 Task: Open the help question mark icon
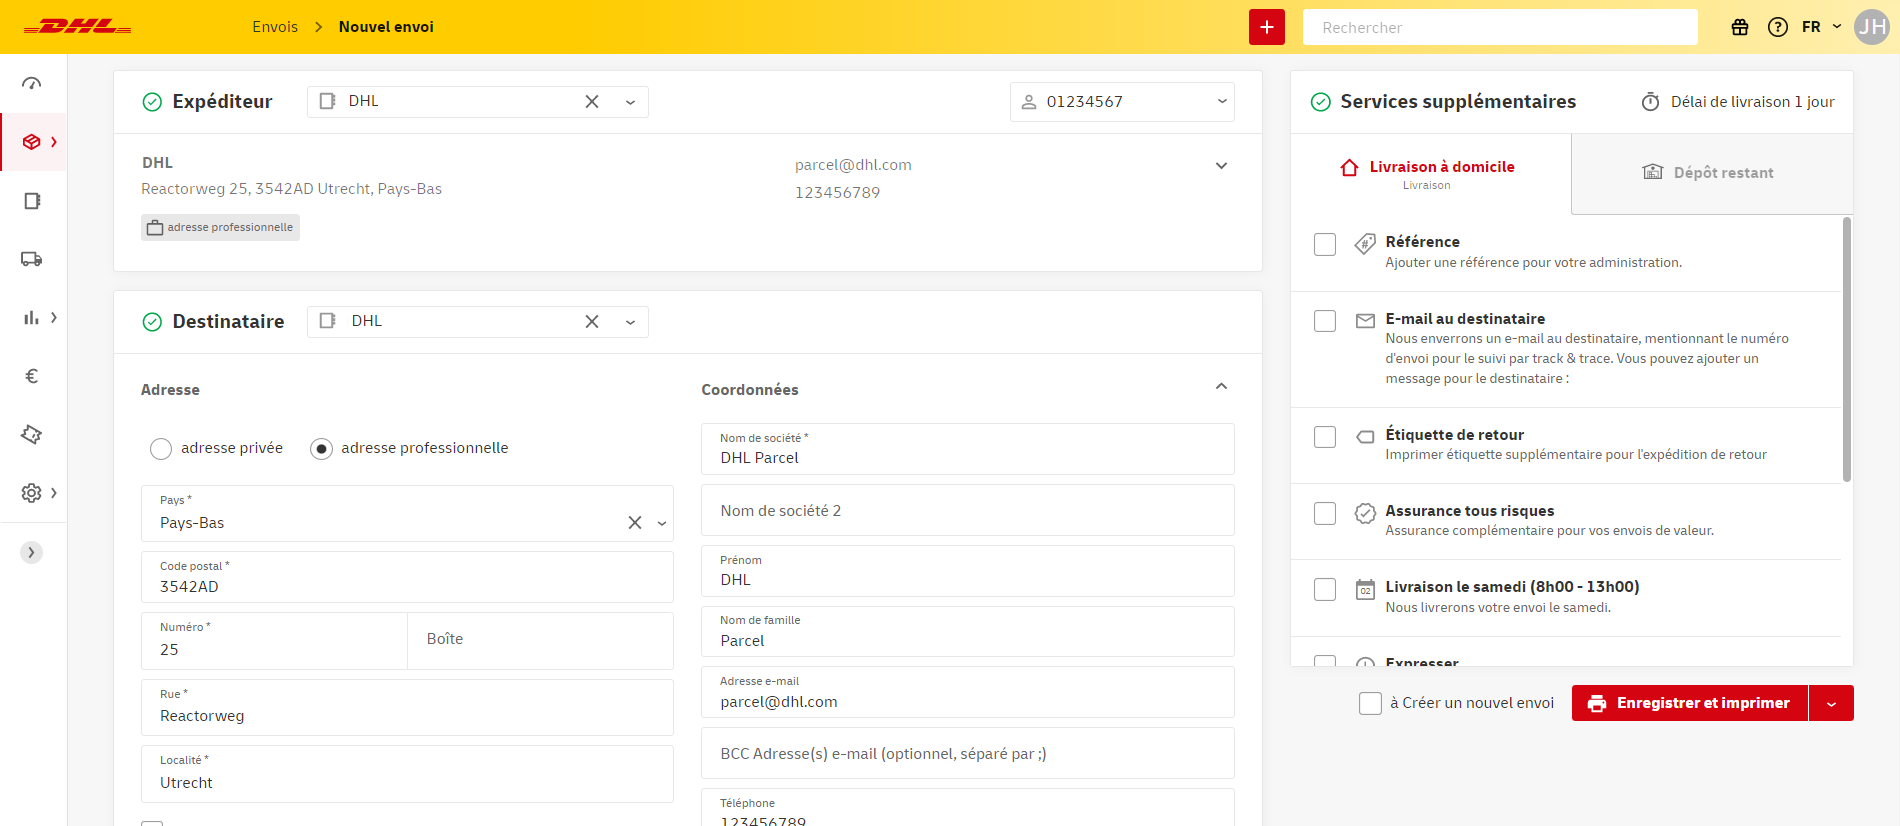tap(1778, 27)
